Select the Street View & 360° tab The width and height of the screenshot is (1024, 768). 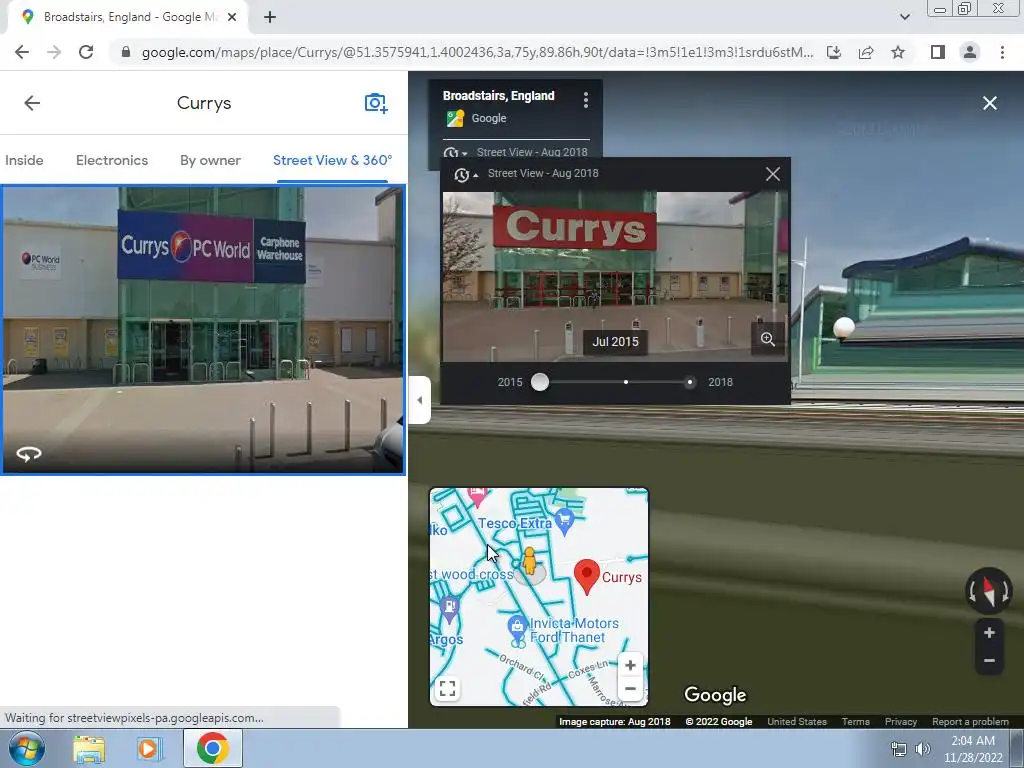click(x=332, y=160)
